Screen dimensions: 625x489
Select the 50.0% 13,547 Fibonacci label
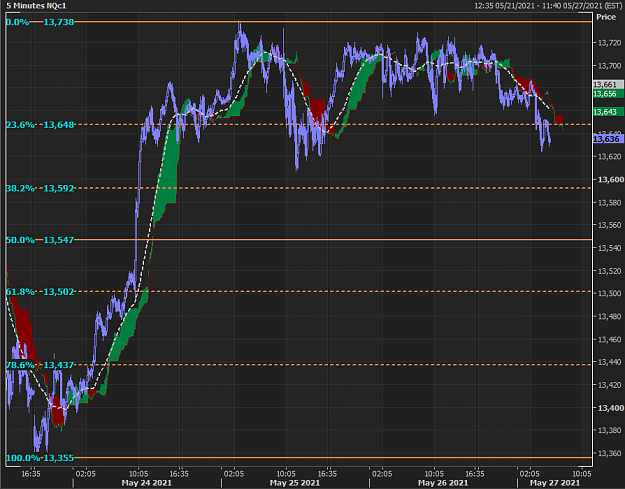(x=40, y=240)
